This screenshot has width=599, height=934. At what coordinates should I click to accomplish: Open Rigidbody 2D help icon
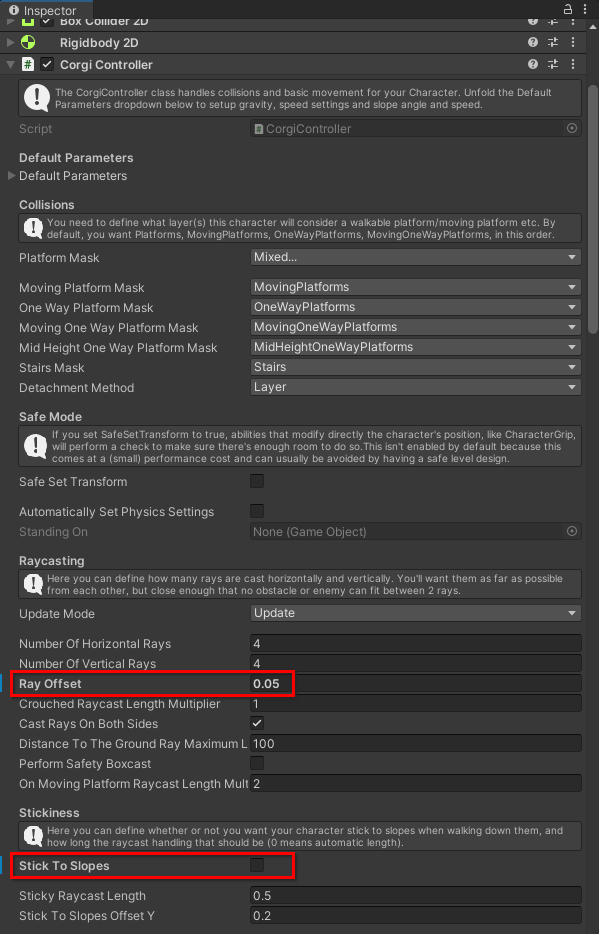pyautogui.click(x=533, y=42)
